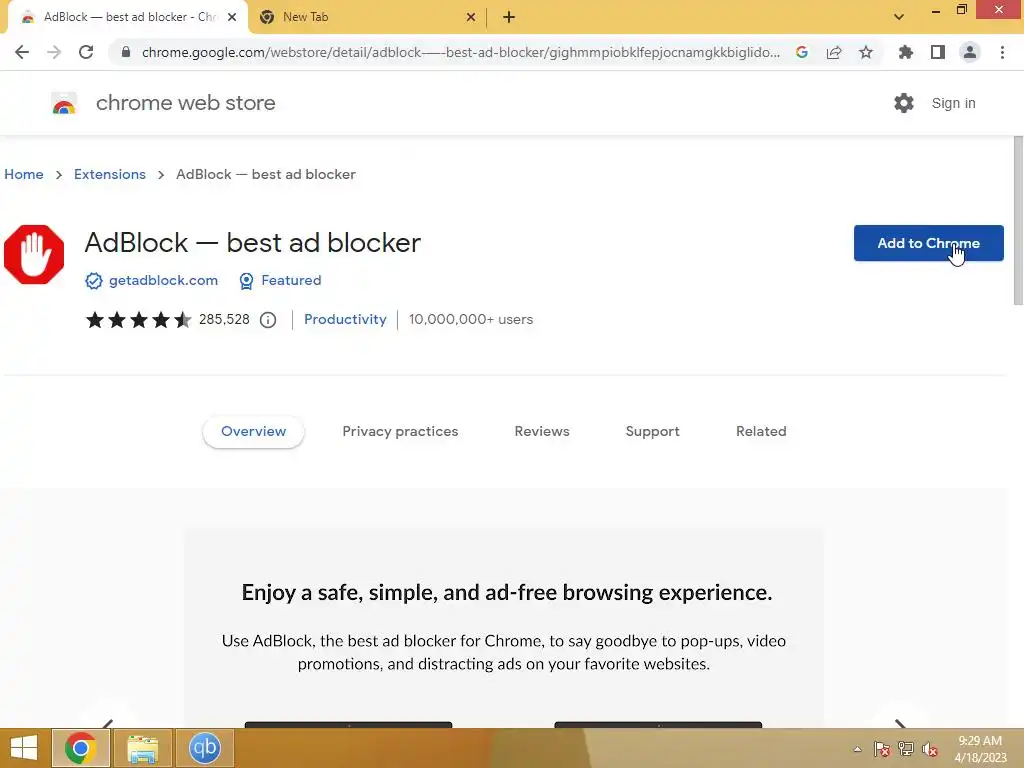Image resolution: width=1024 pixels, height=768 pixels.
Task: Go to Extensions breadcrumb link
Action: pyautogui.click(x=110, y=174)
